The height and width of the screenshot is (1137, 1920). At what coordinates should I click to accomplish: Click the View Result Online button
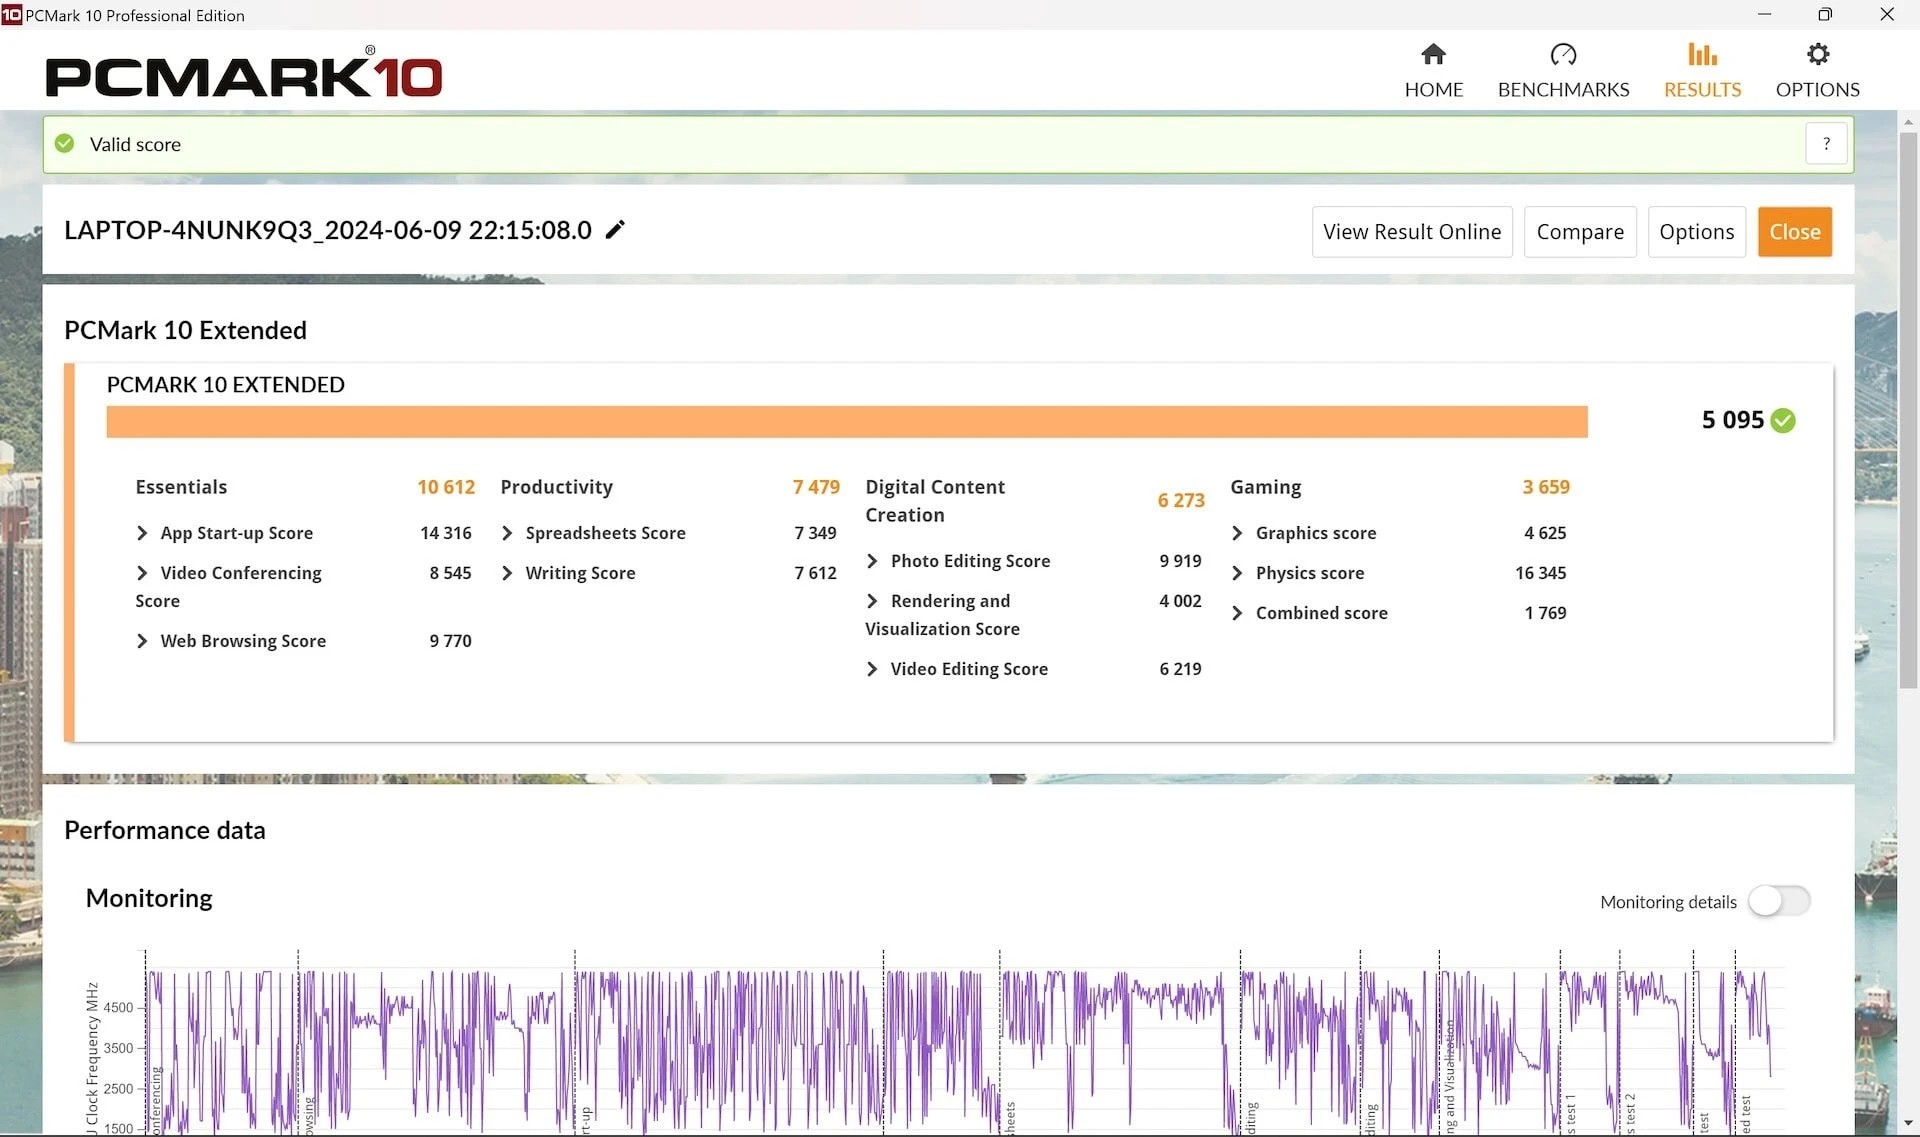tap(1411, 232)
